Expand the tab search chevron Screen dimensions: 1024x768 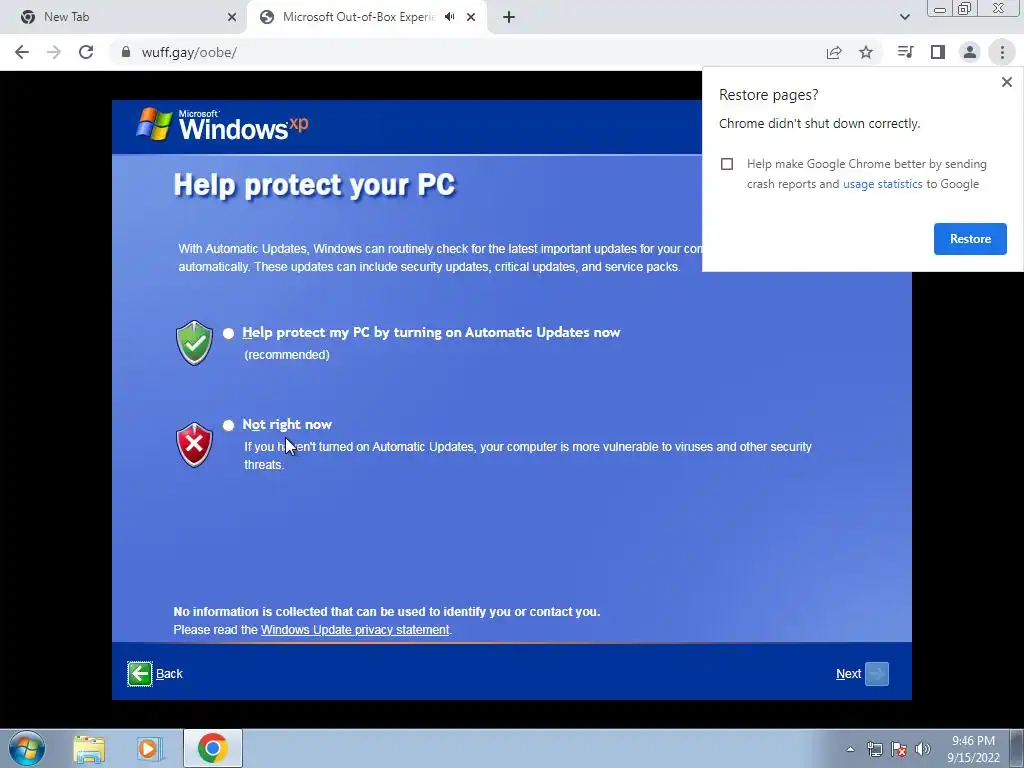(x=904, y=17)
